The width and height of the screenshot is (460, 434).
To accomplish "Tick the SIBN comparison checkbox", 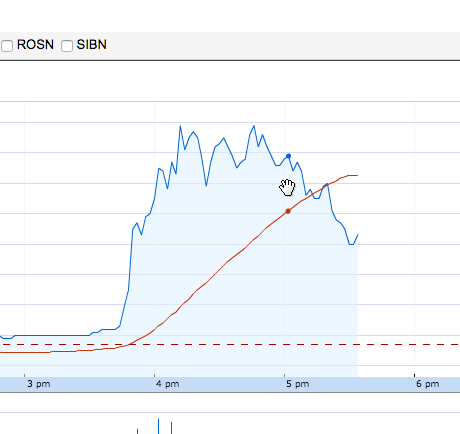I will point(67,45).
